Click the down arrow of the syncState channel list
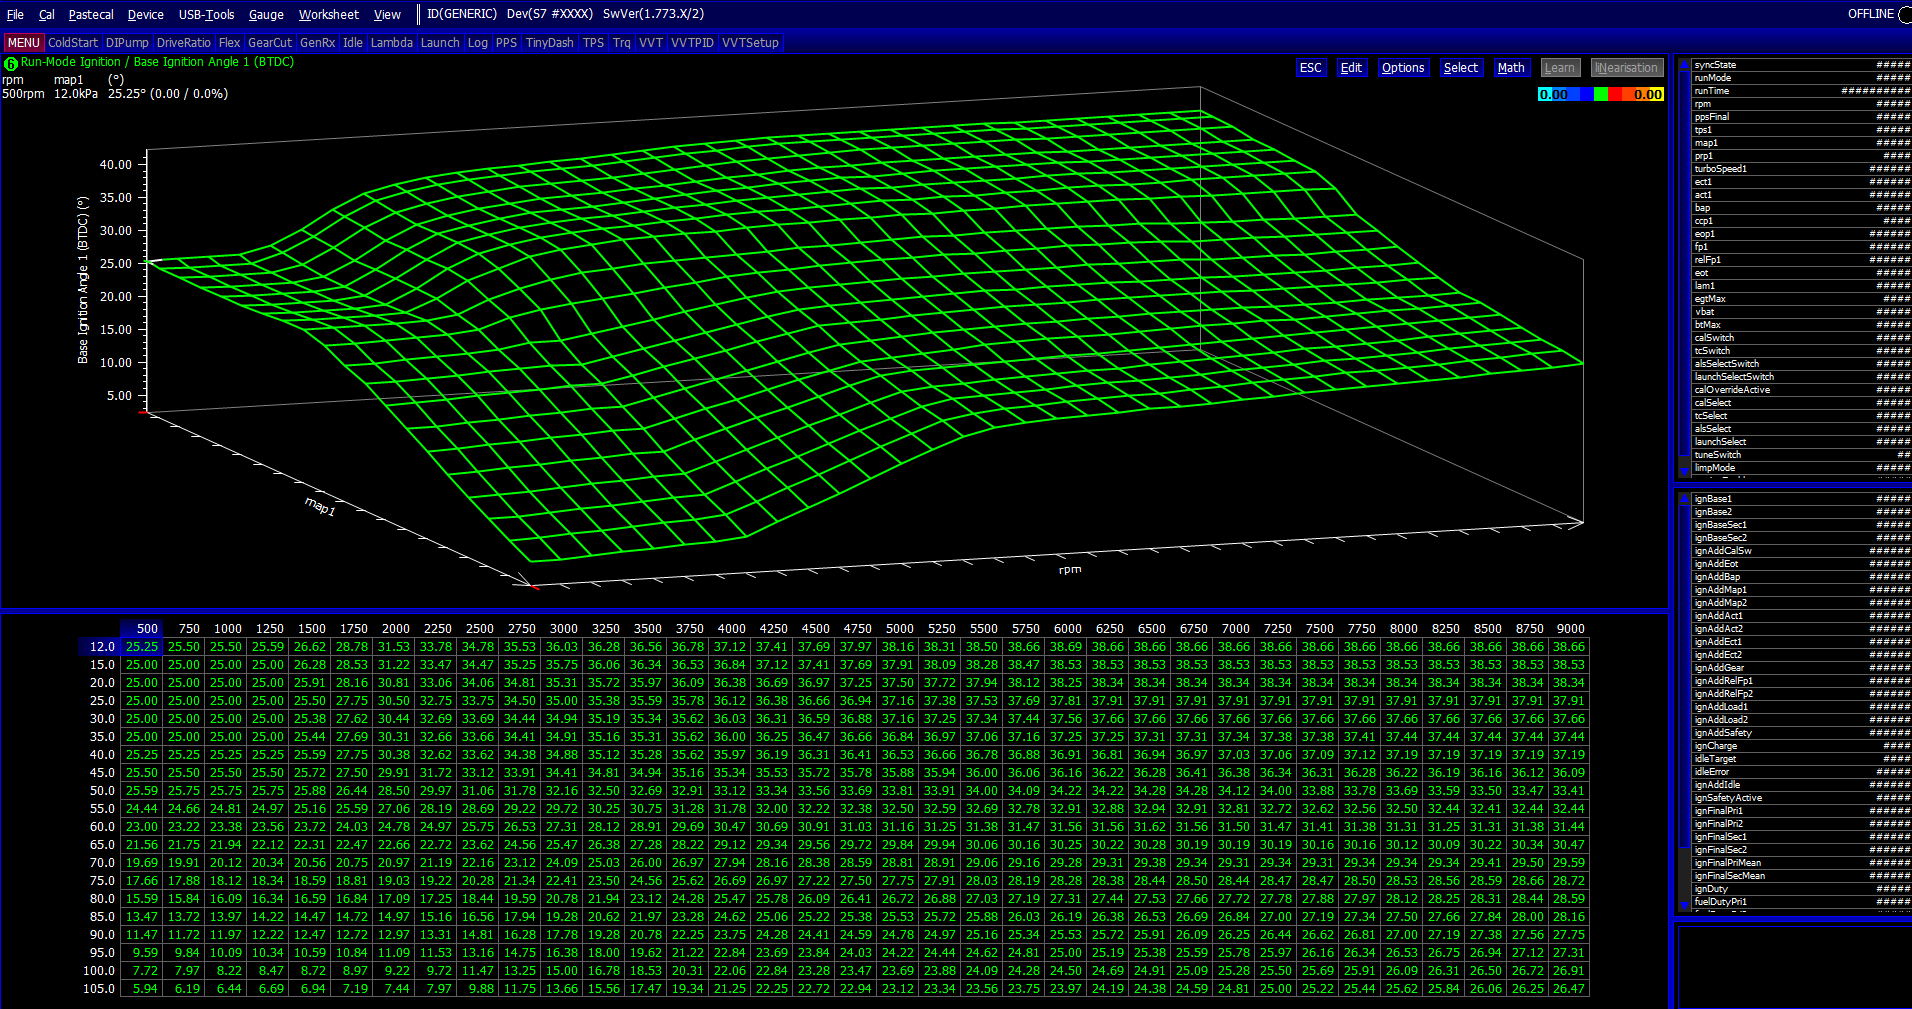The image size is (1912, 1009). [x=1684, y=471]
